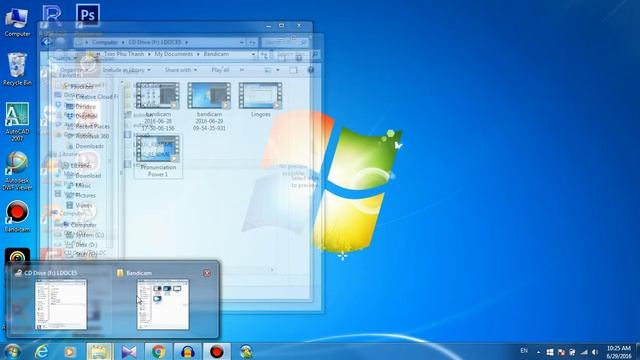
Task: Click the network signal tray icon
Action: pos(584,352)
